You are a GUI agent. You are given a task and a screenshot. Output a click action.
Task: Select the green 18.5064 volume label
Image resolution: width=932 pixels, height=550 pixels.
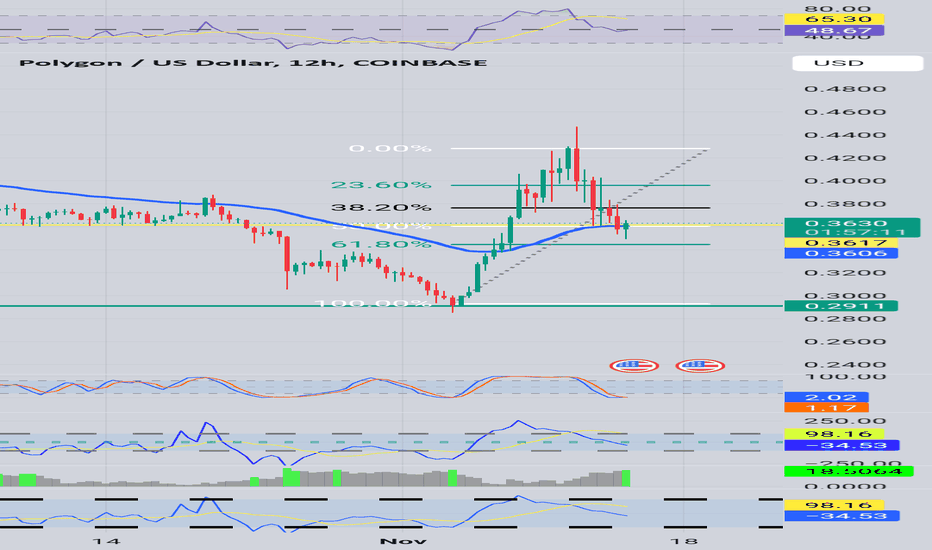click(x=849, y=472)
